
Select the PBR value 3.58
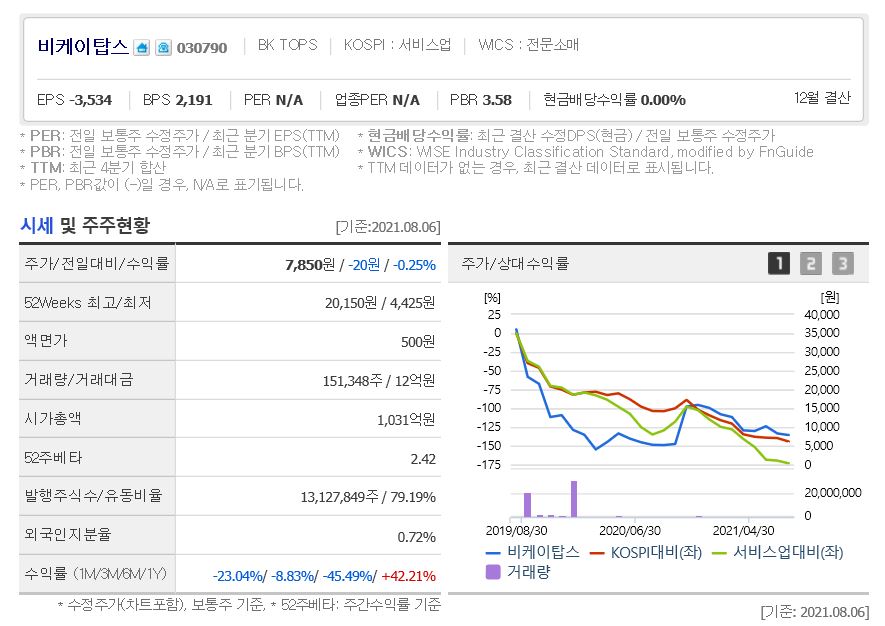(496, 100)
